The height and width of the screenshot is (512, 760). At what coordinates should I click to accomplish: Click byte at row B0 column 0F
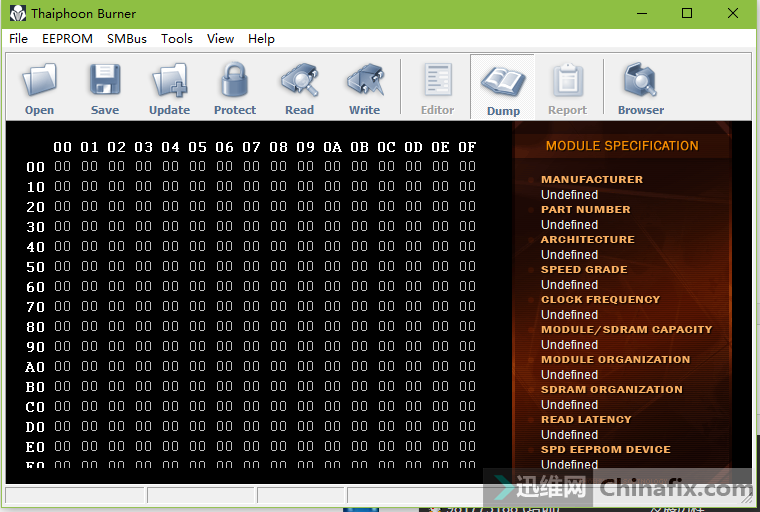(467, 386)
